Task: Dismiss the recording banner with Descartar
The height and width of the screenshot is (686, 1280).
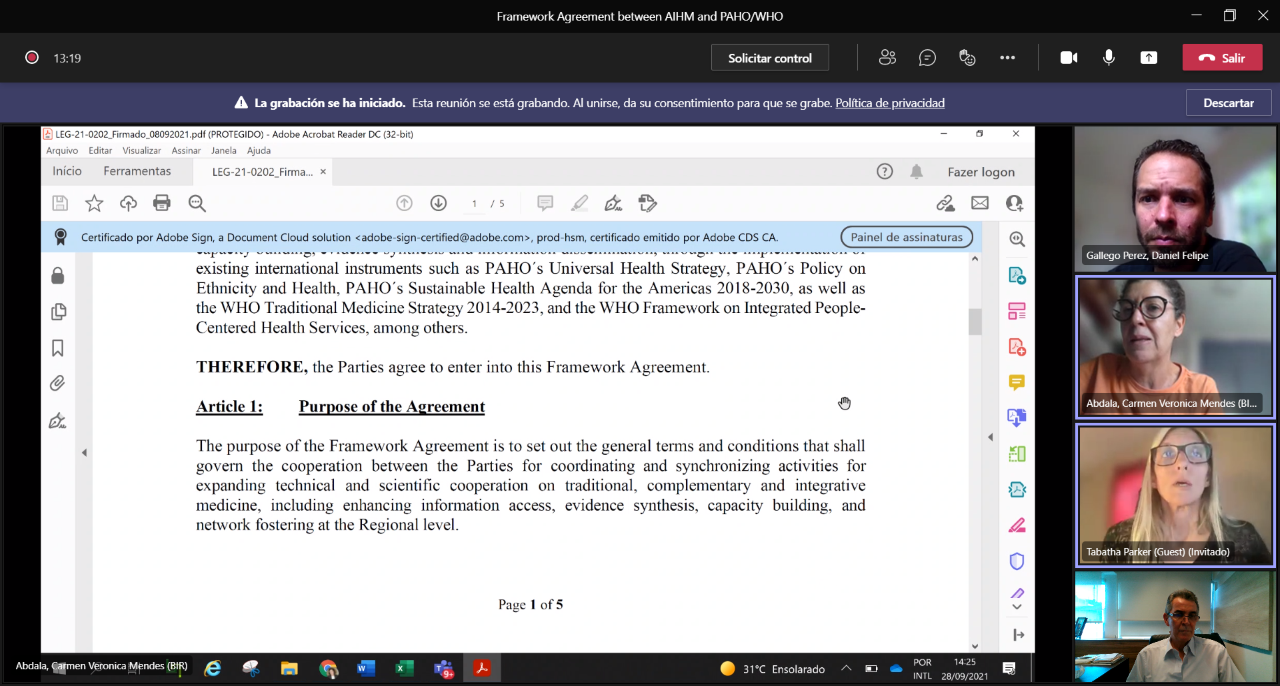Action: coord(1229,103)
